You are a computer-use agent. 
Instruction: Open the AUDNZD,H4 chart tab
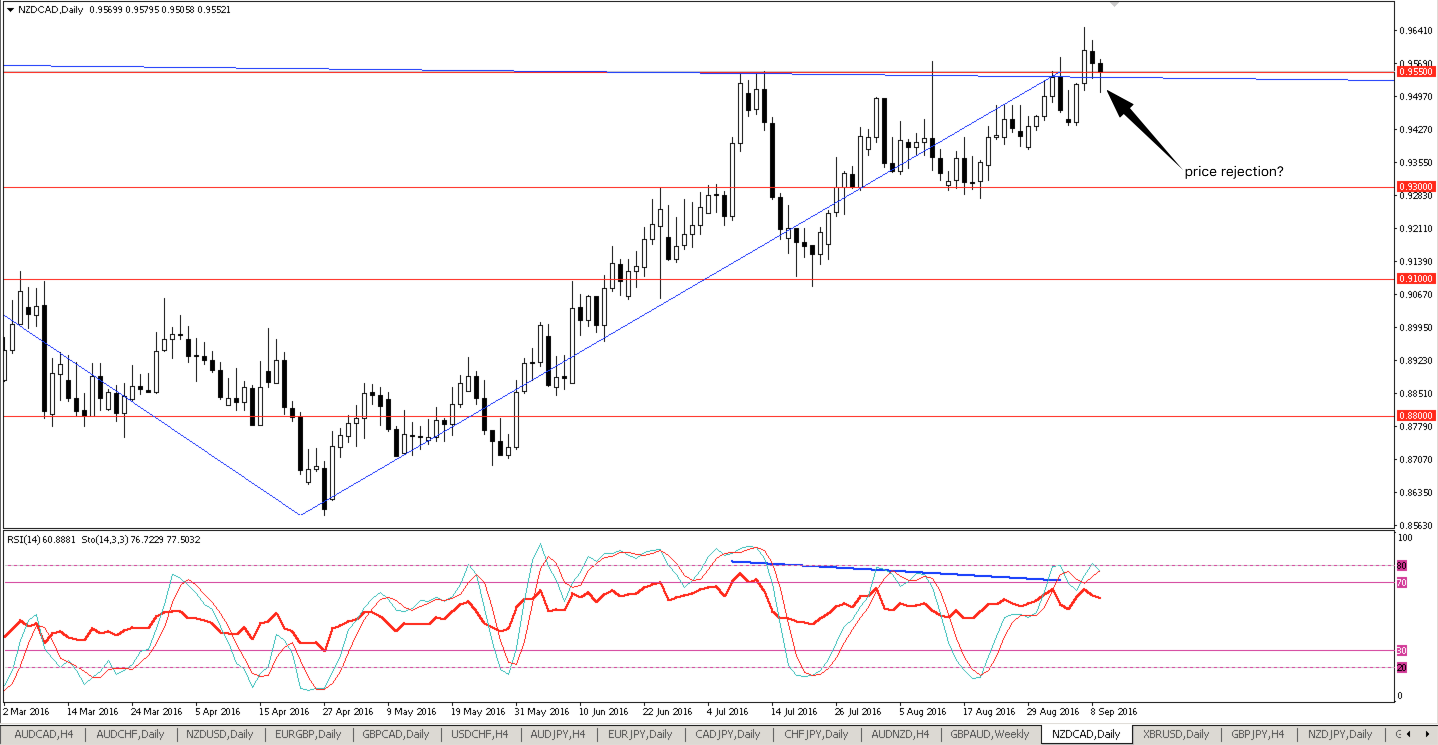(901, 735)
